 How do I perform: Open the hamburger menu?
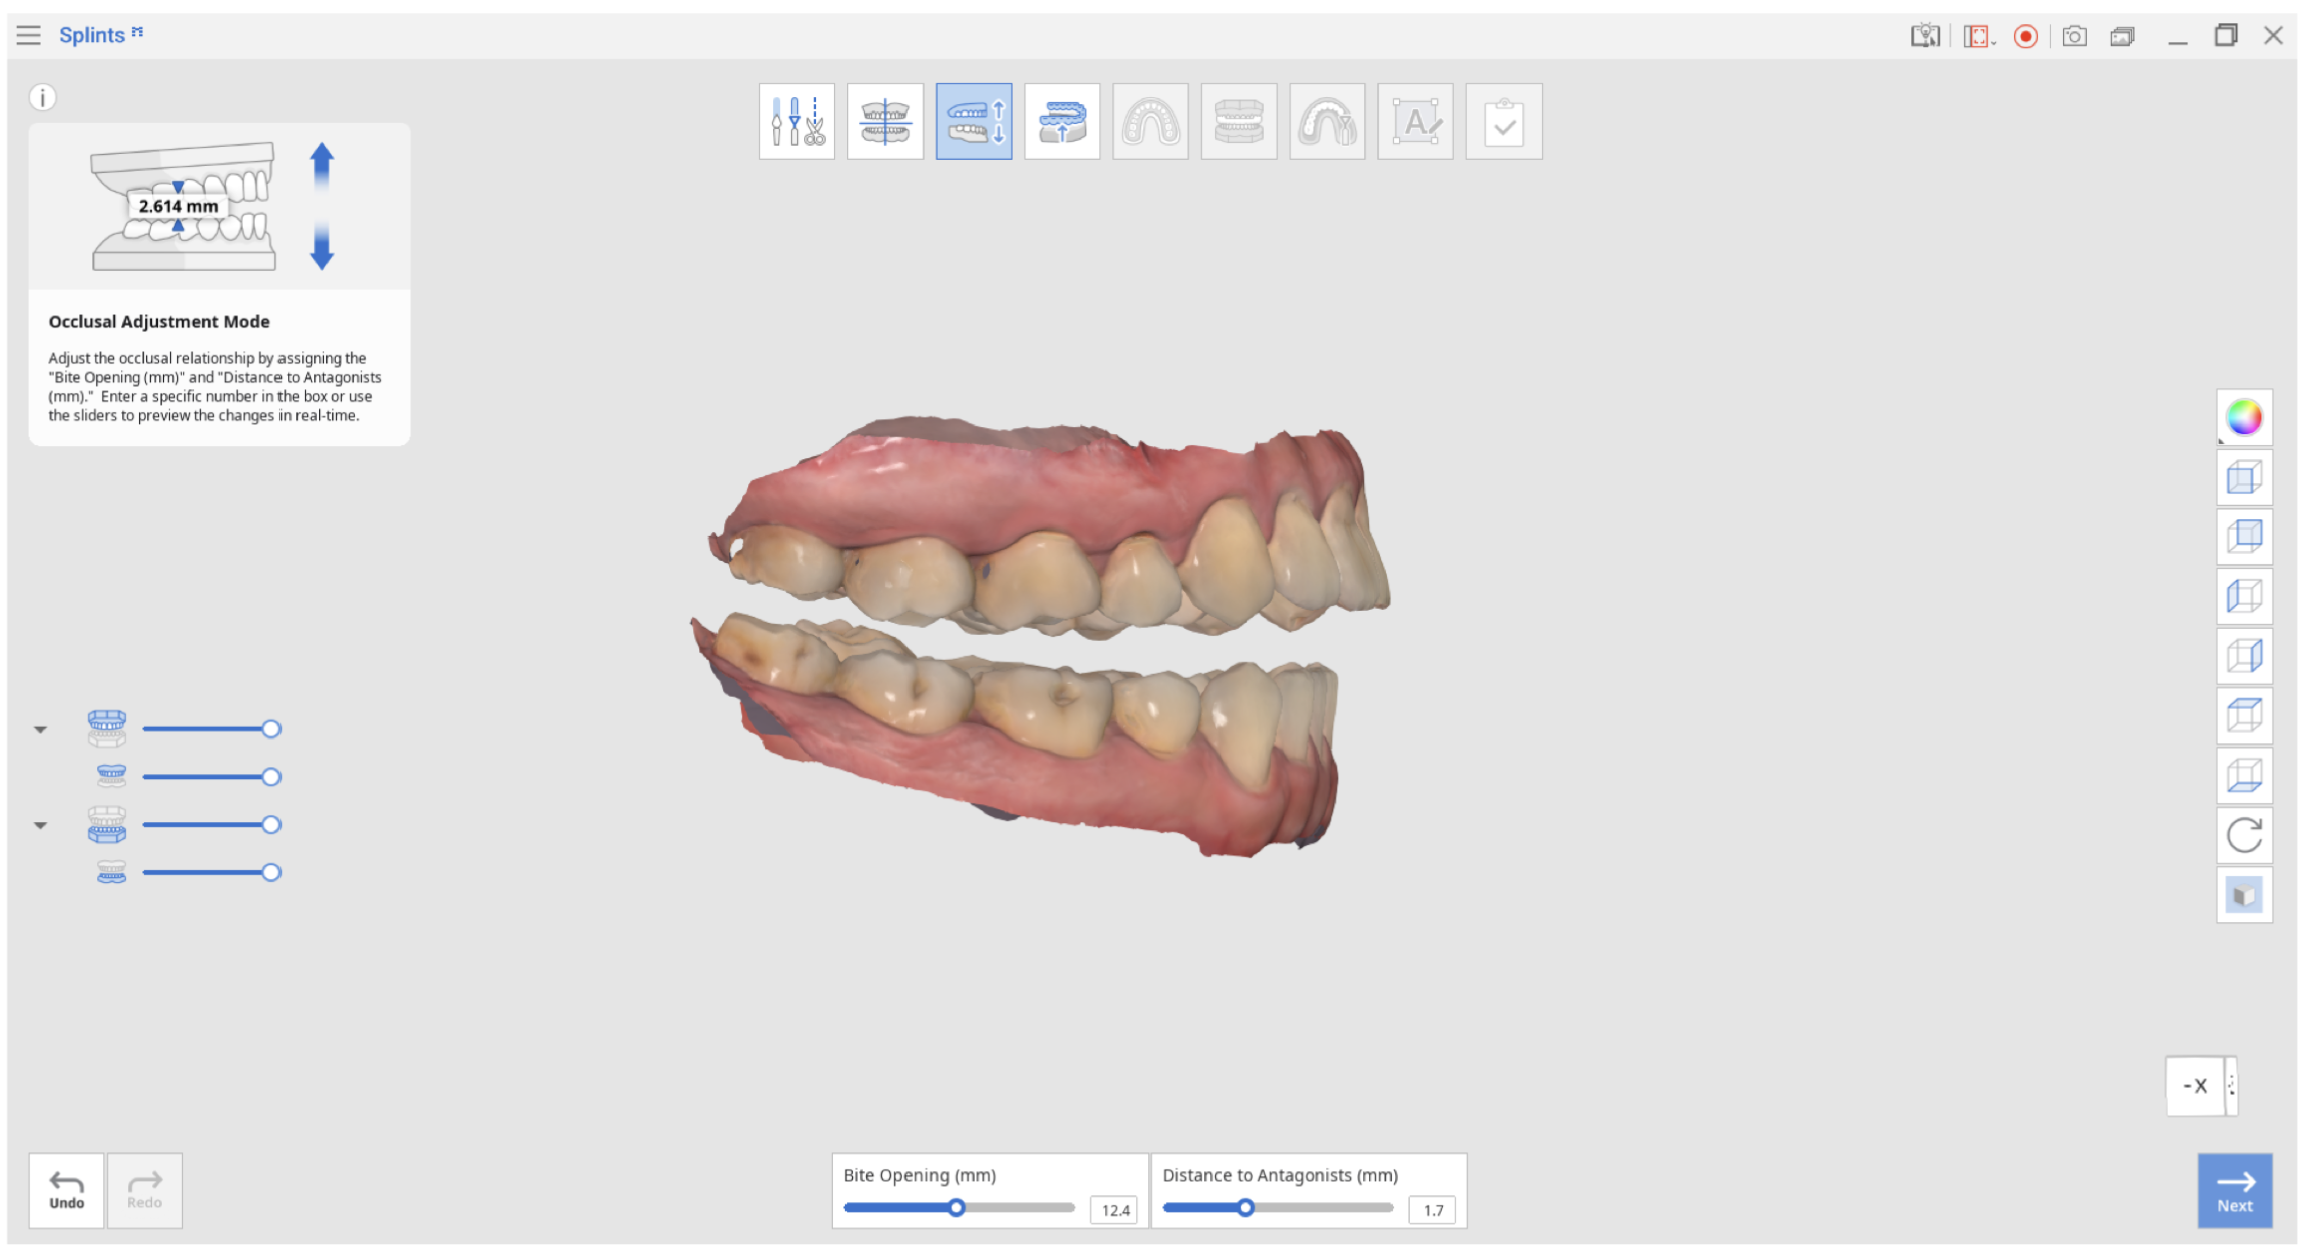coord(27,34)
